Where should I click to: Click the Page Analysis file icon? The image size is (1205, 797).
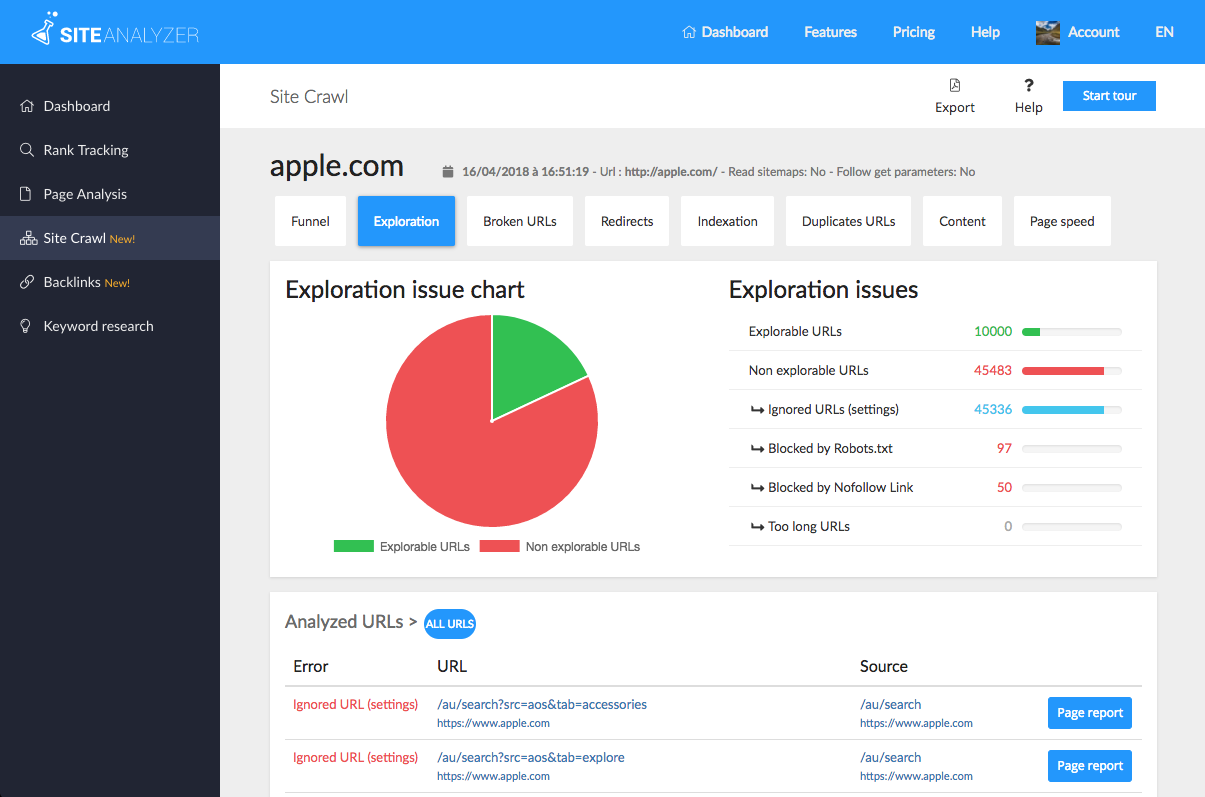(x=27, y=194)
